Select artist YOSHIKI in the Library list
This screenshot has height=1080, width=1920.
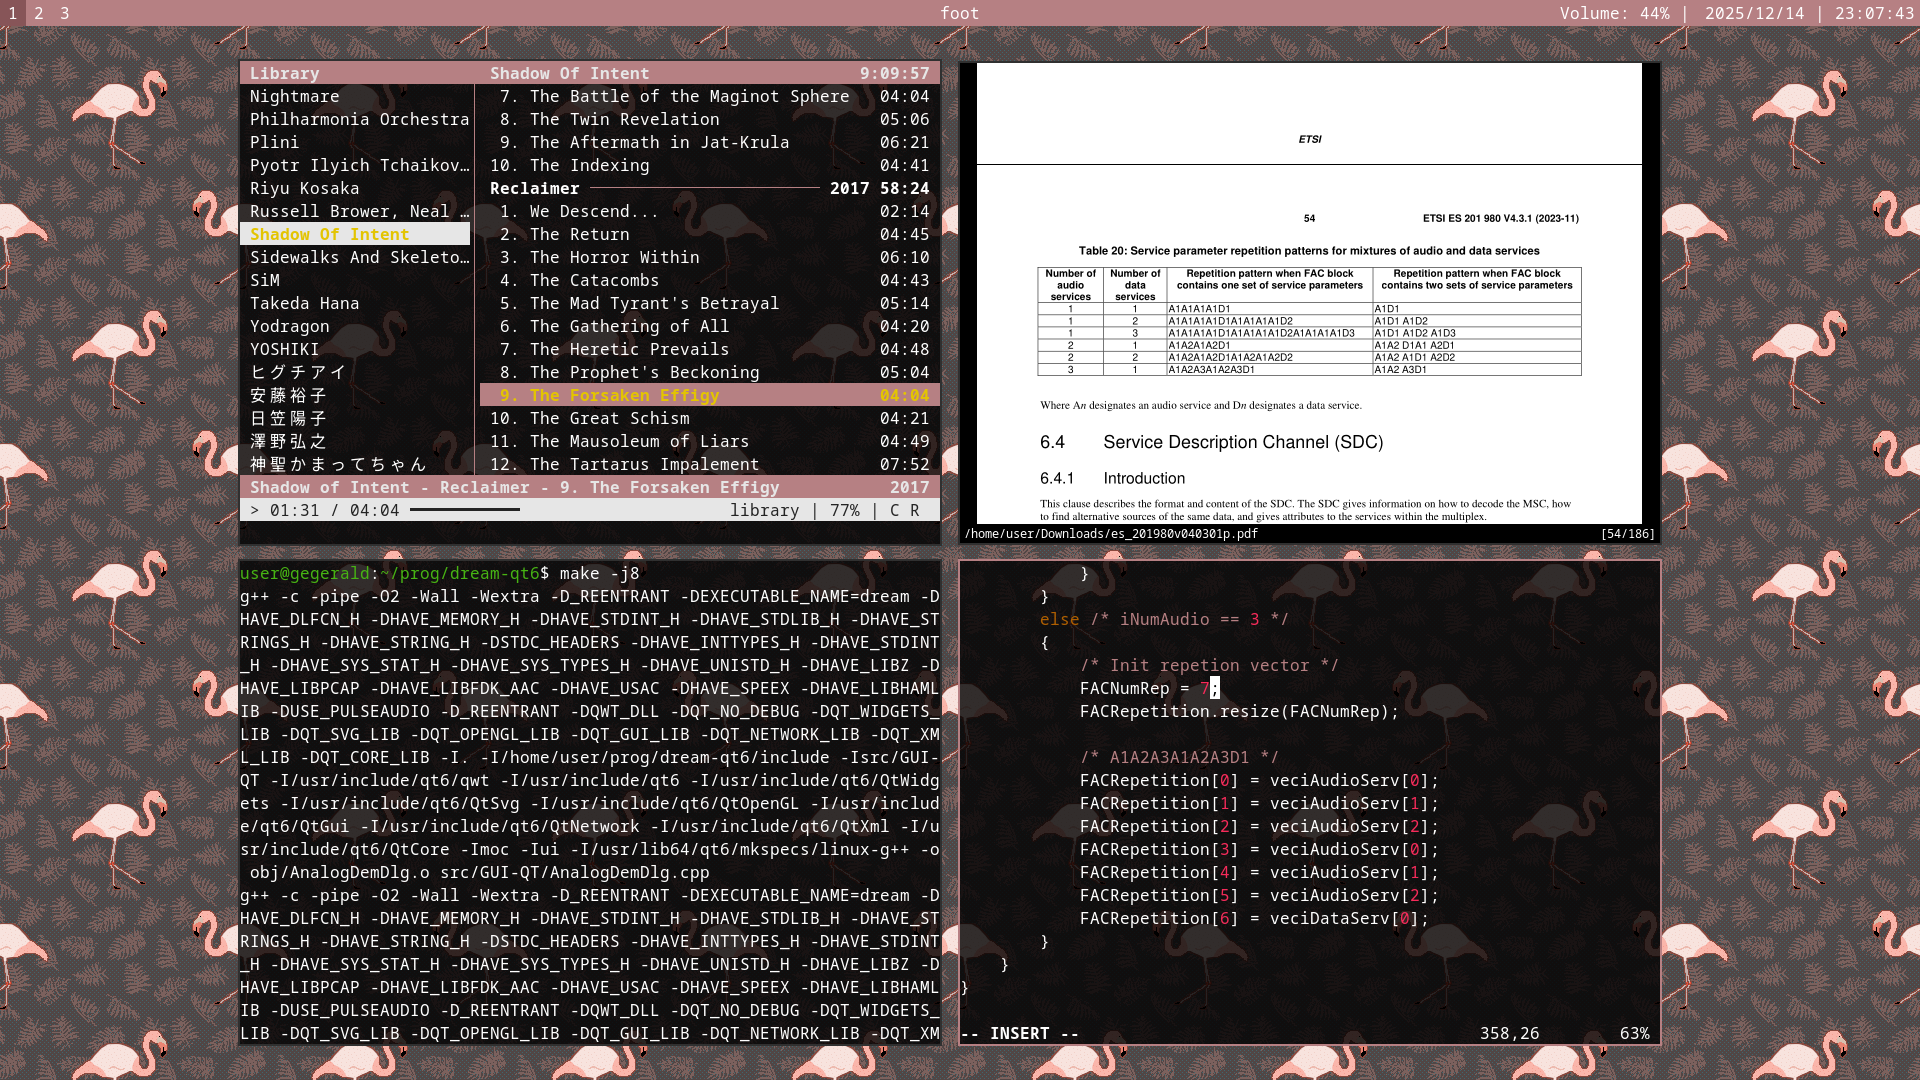point(284,349)
